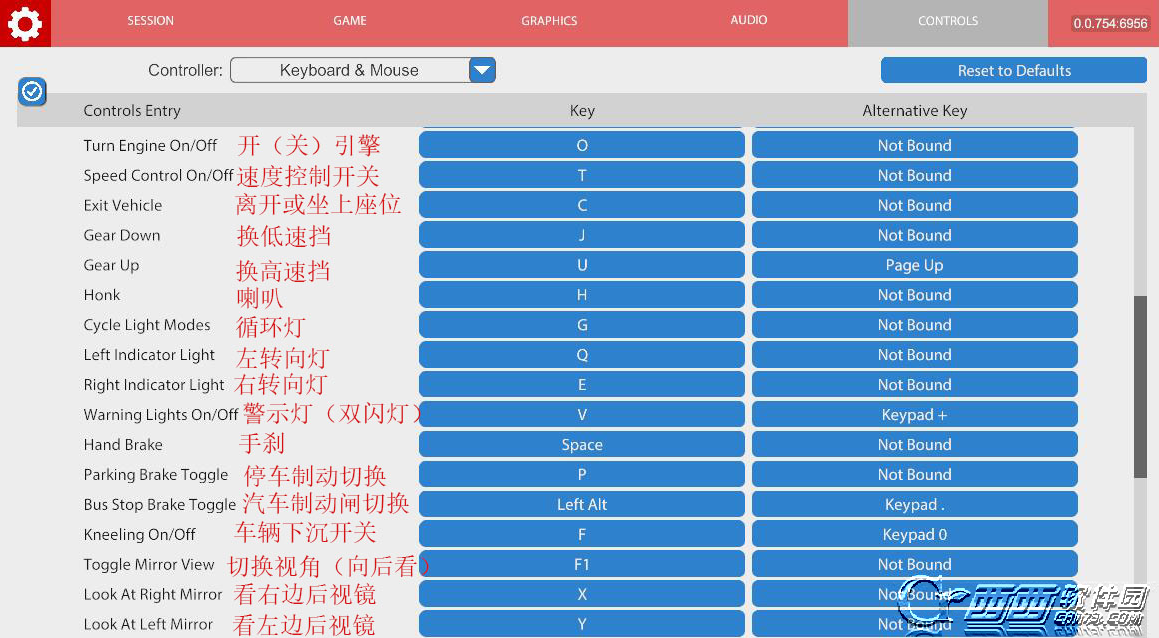The image size is (1159, 638).
Task: Click the Hand Brake entry label
Action: (123, 445)
